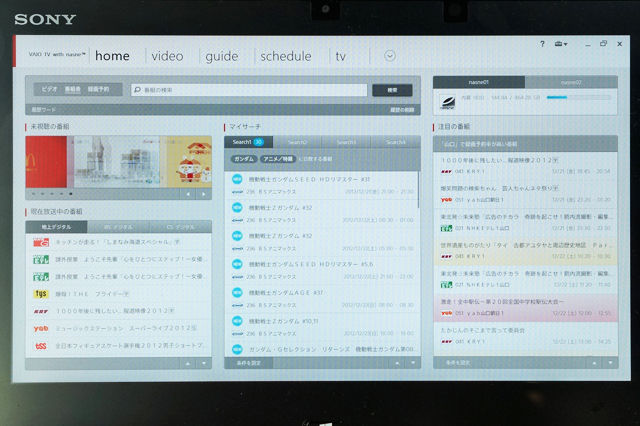Select the Search4 tab in My Search
This screenshot has width=640, height=426.
pos(396,142)
